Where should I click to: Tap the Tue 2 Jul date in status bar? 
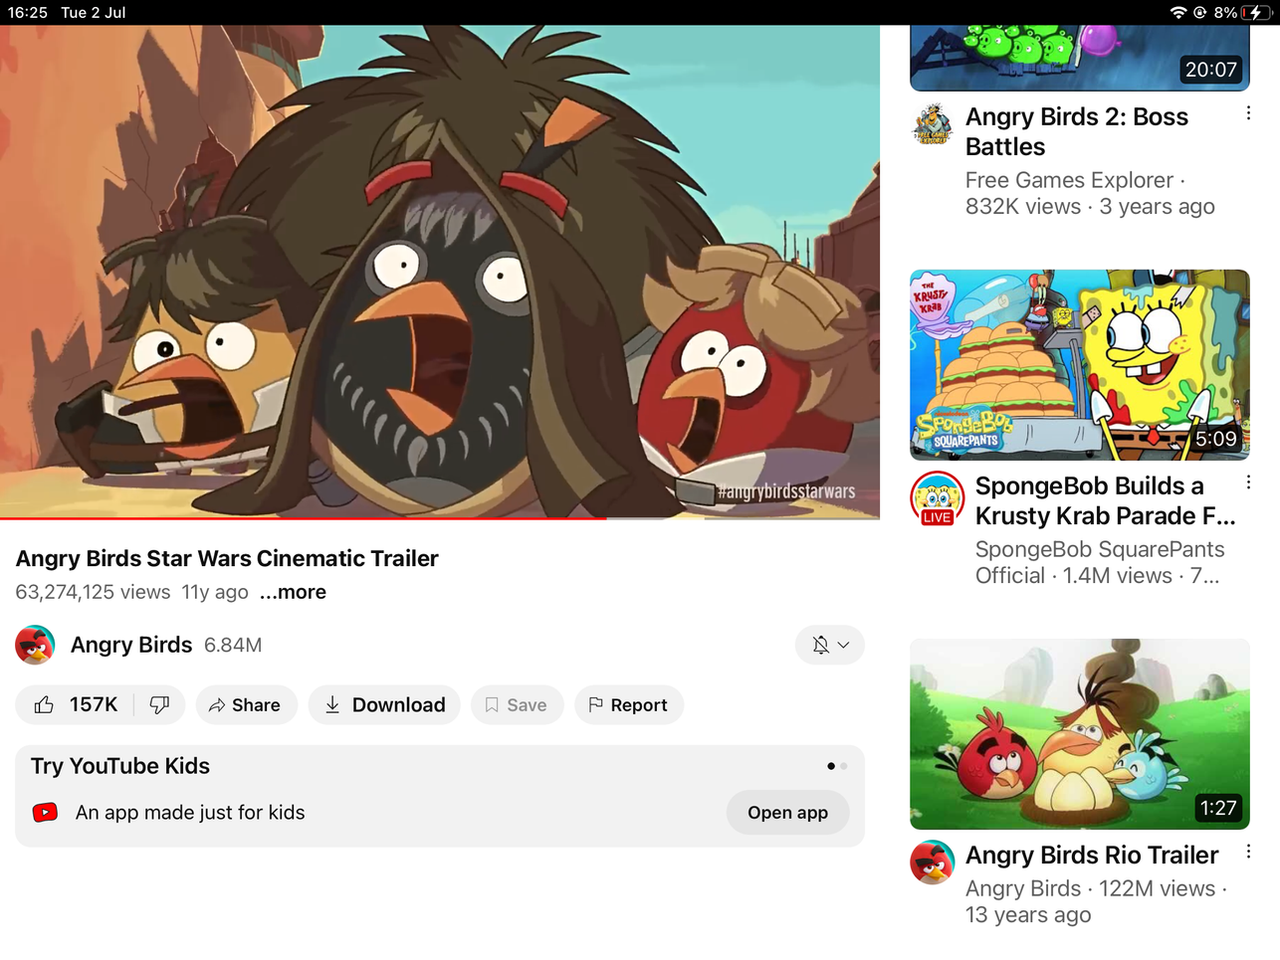(x=93, y=12)
